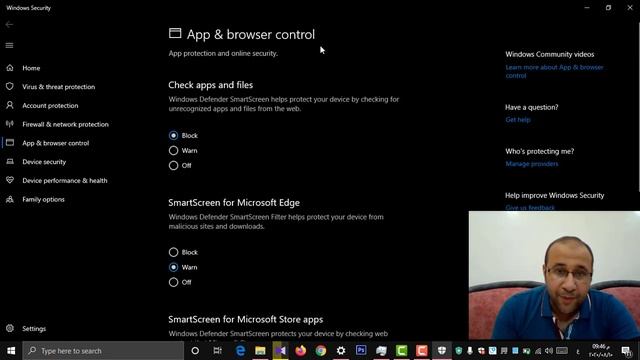Image resolution: width=640 pixels, height=360 pixels.
Task: Click the Device performance & health heart icon
Action: tap(10, 180)
